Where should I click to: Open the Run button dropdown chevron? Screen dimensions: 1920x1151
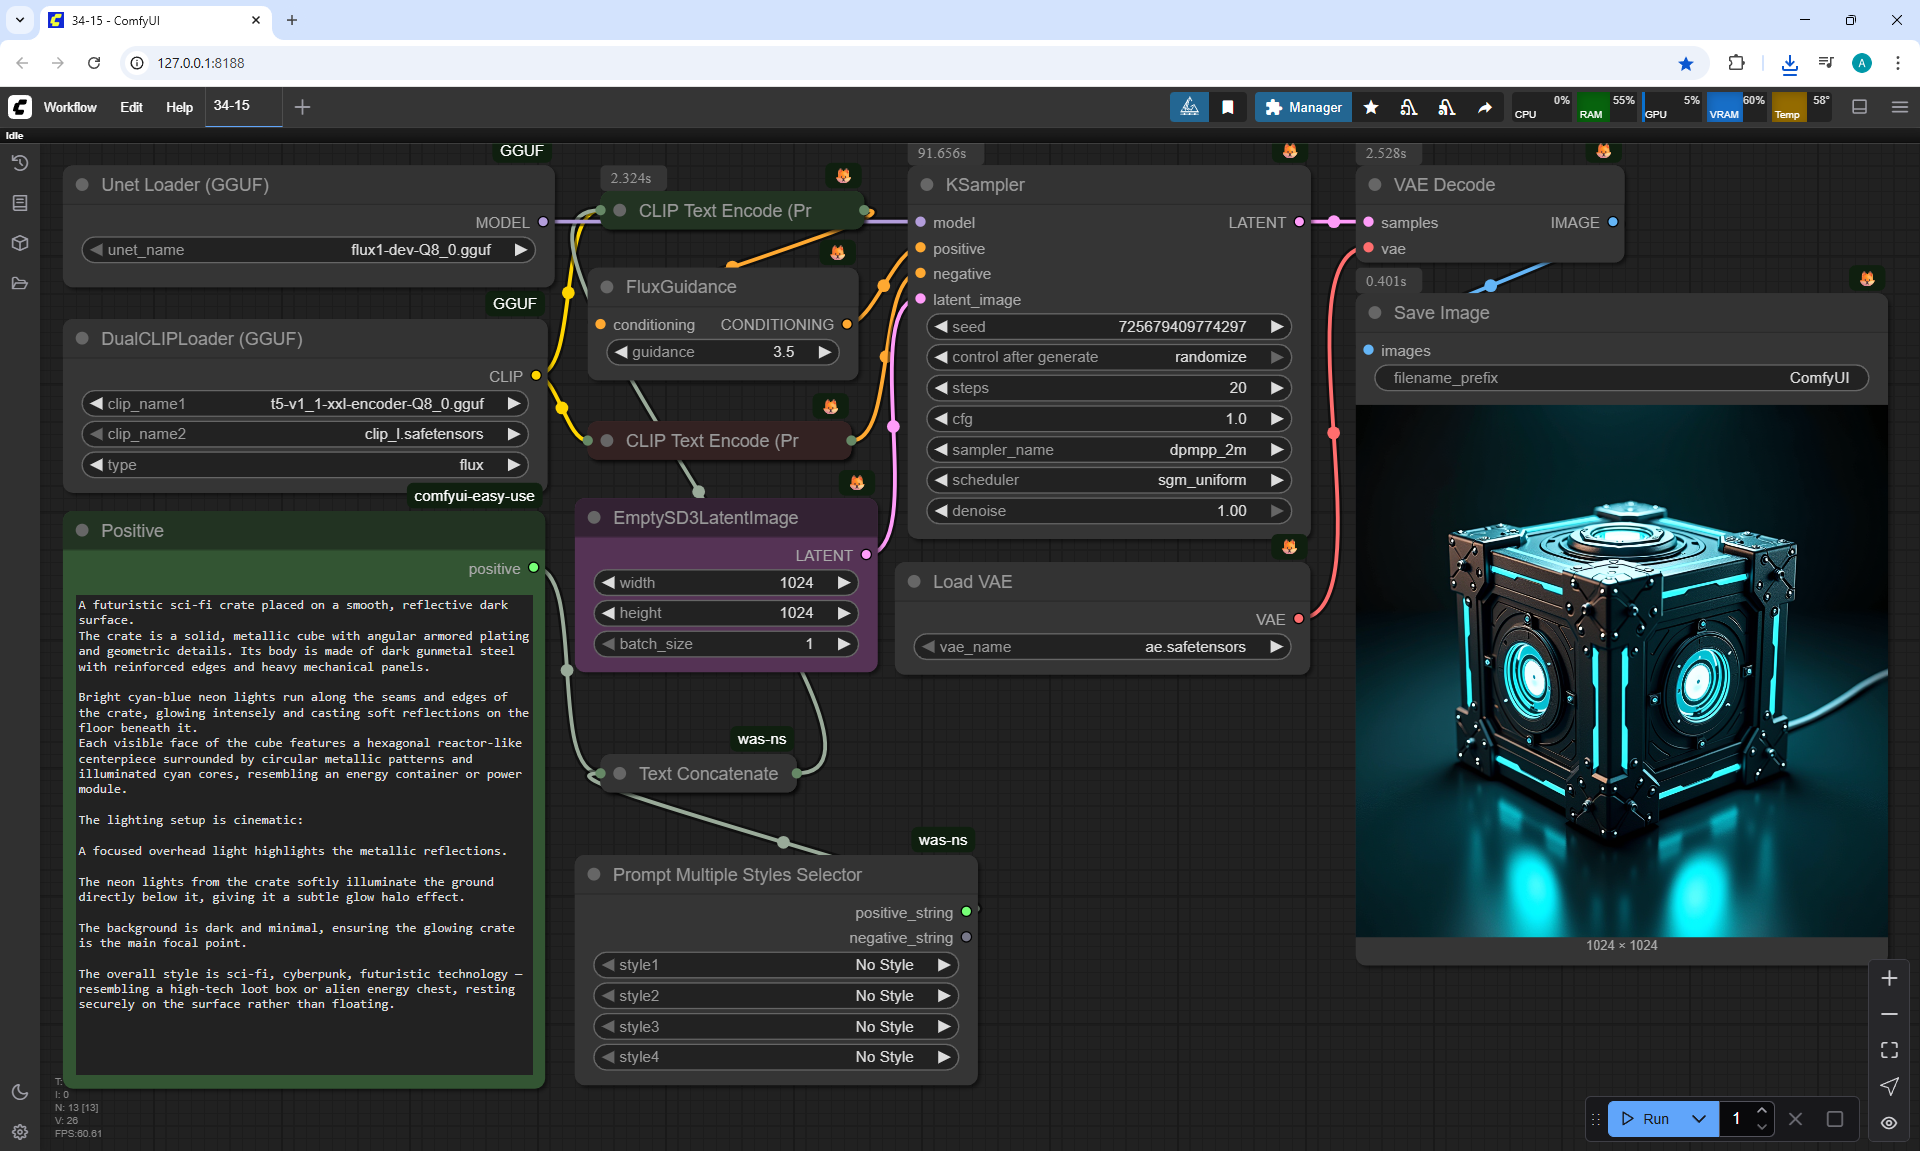click(x=1699, y=1119)
